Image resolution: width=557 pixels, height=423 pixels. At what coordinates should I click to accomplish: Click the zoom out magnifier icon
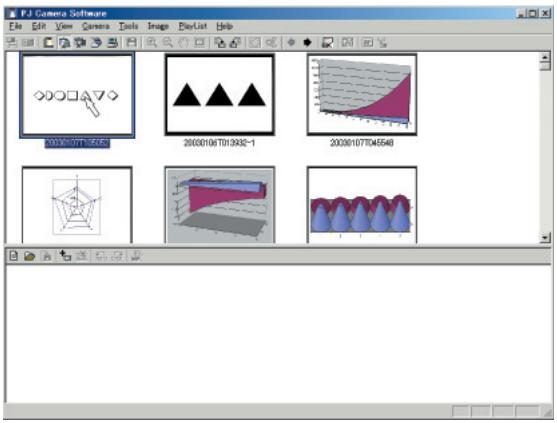click(167, 43)
